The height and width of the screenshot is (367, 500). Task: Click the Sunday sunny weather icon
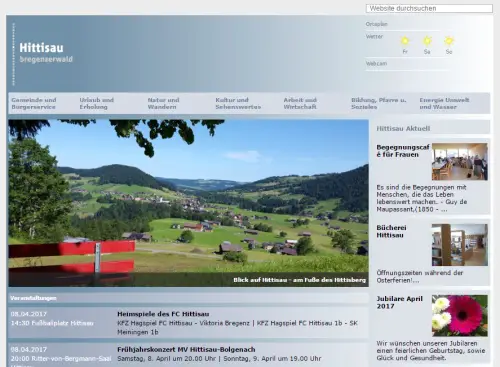click(x=449, y=41)
